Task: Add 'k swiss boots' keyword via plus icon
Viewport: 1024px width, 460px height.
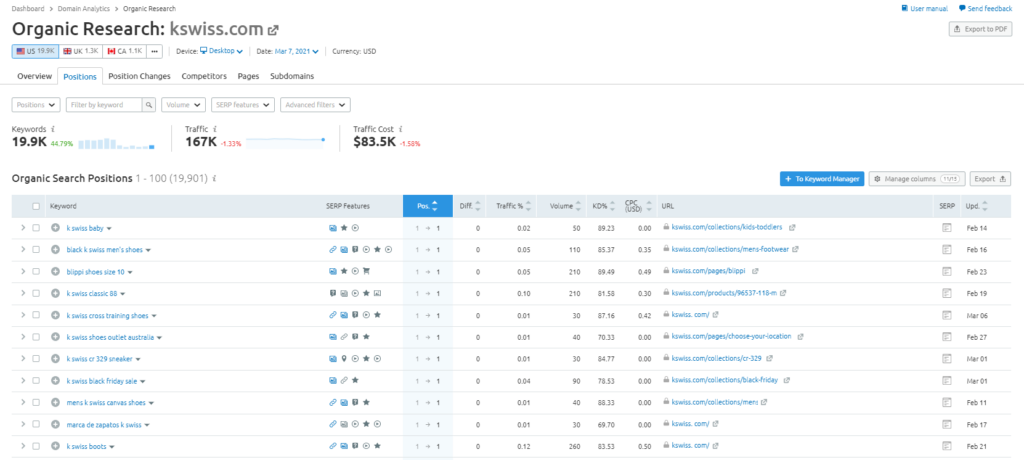Action: pyautogui.click(x=56, y=446)
